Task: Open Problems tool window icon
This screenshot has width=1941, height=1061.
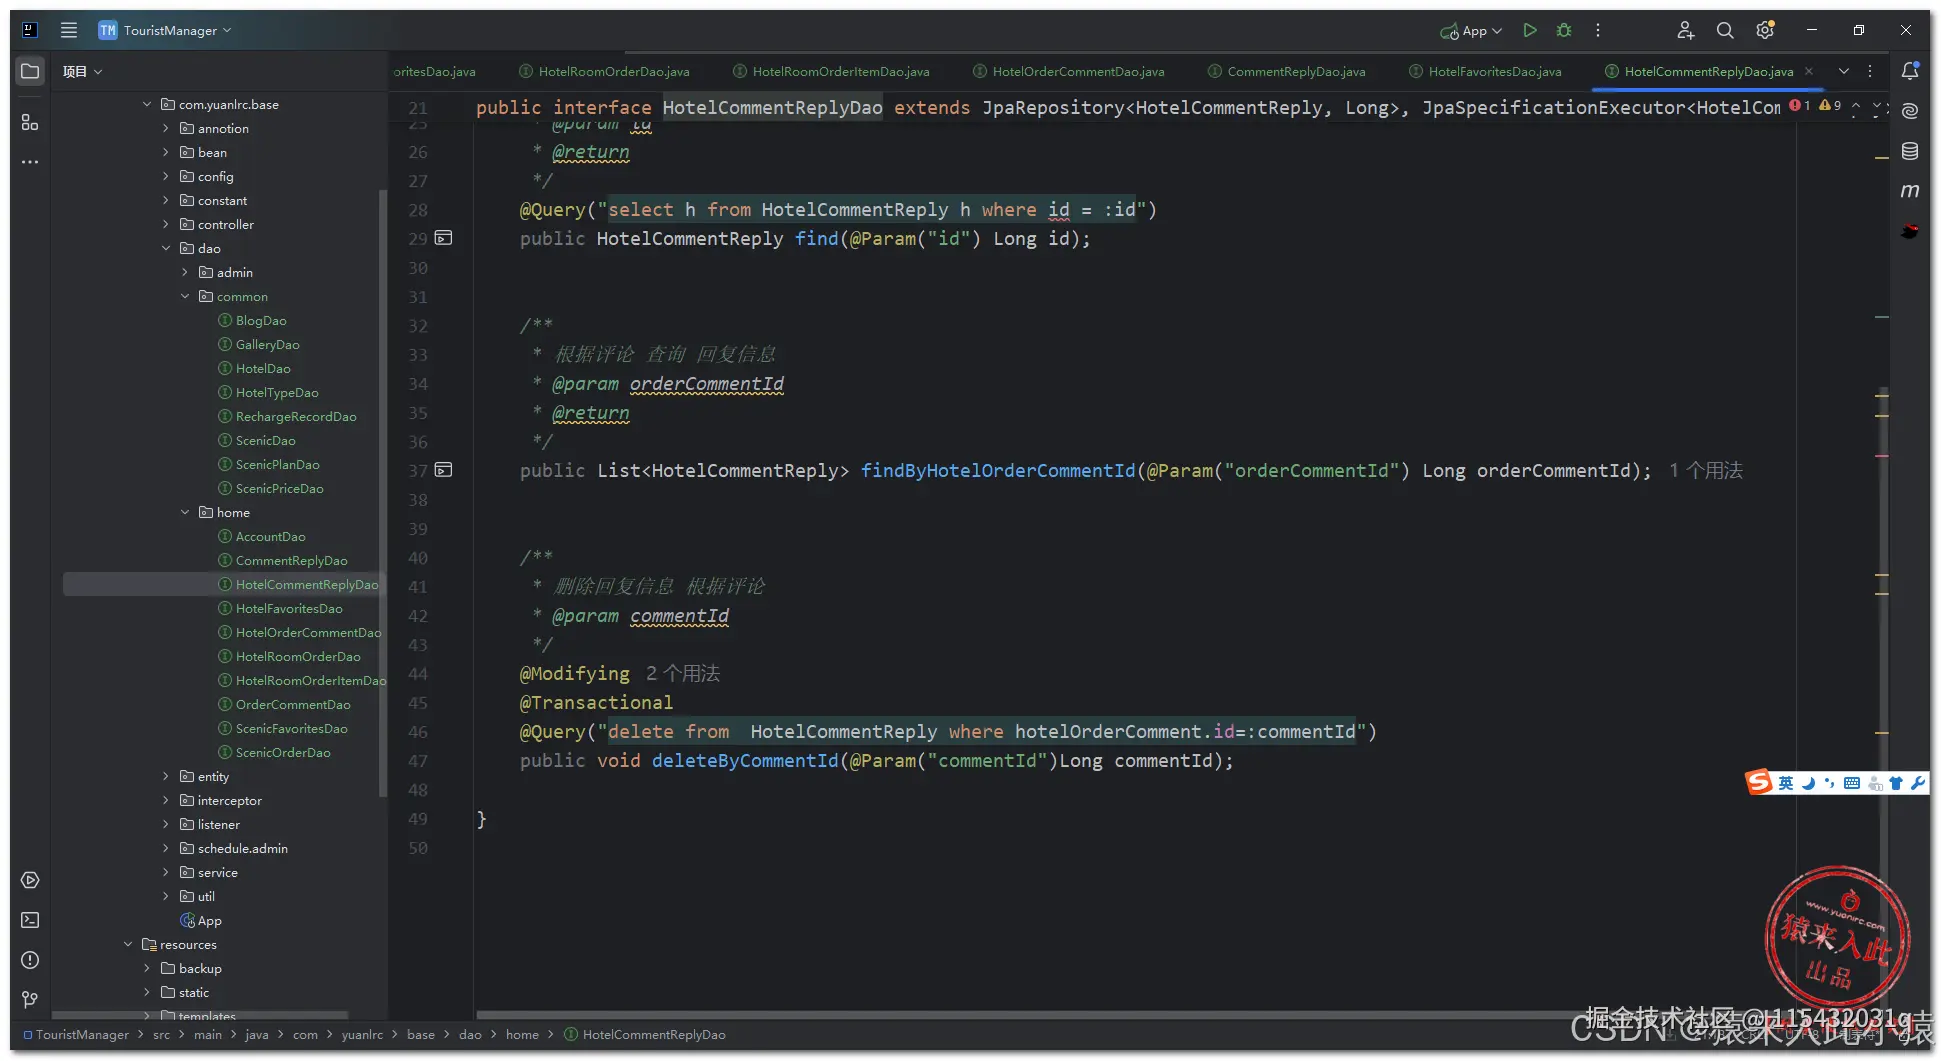Action: click(x=30, y=960)
